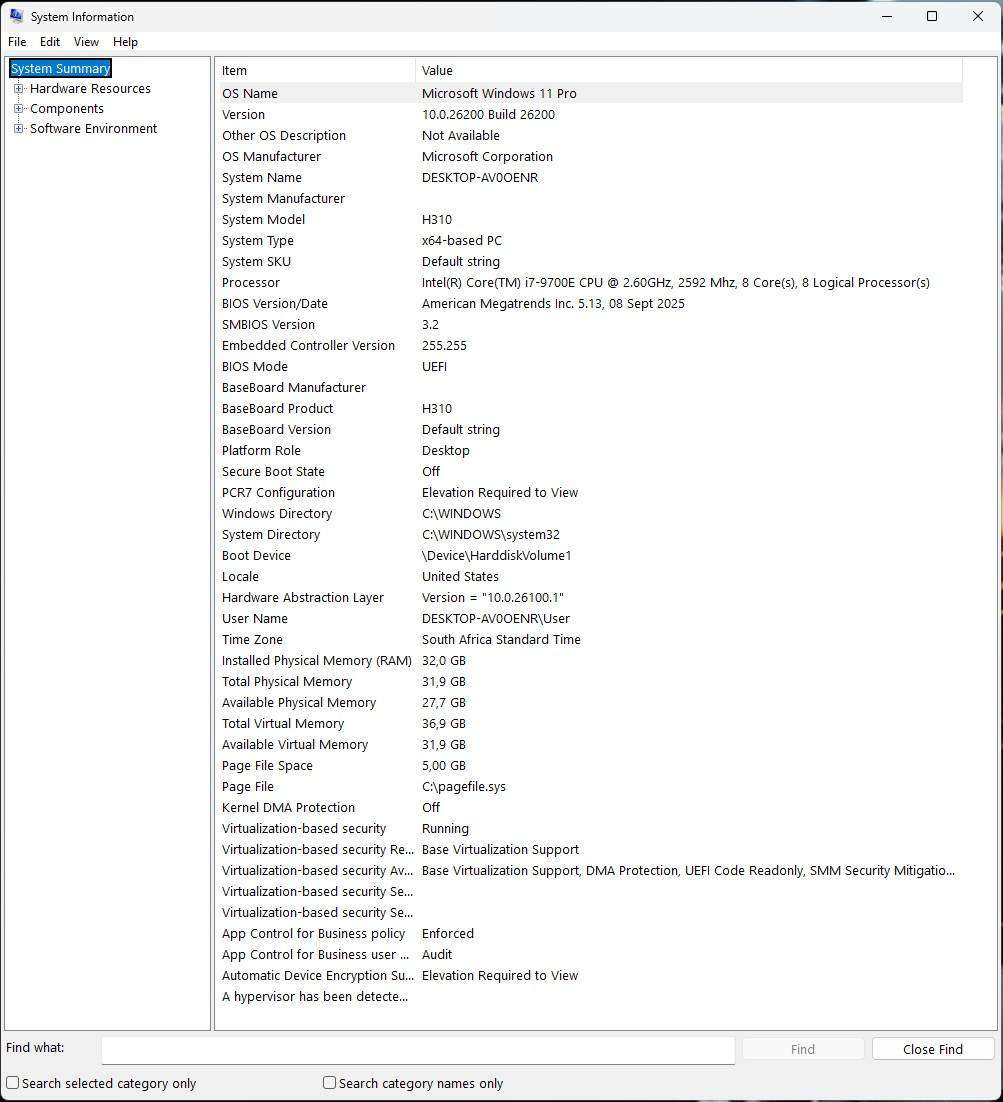This screenshot has width=1003, height=1102.
Task: Select the Platform Role row
Action: [x=590, y=450]
